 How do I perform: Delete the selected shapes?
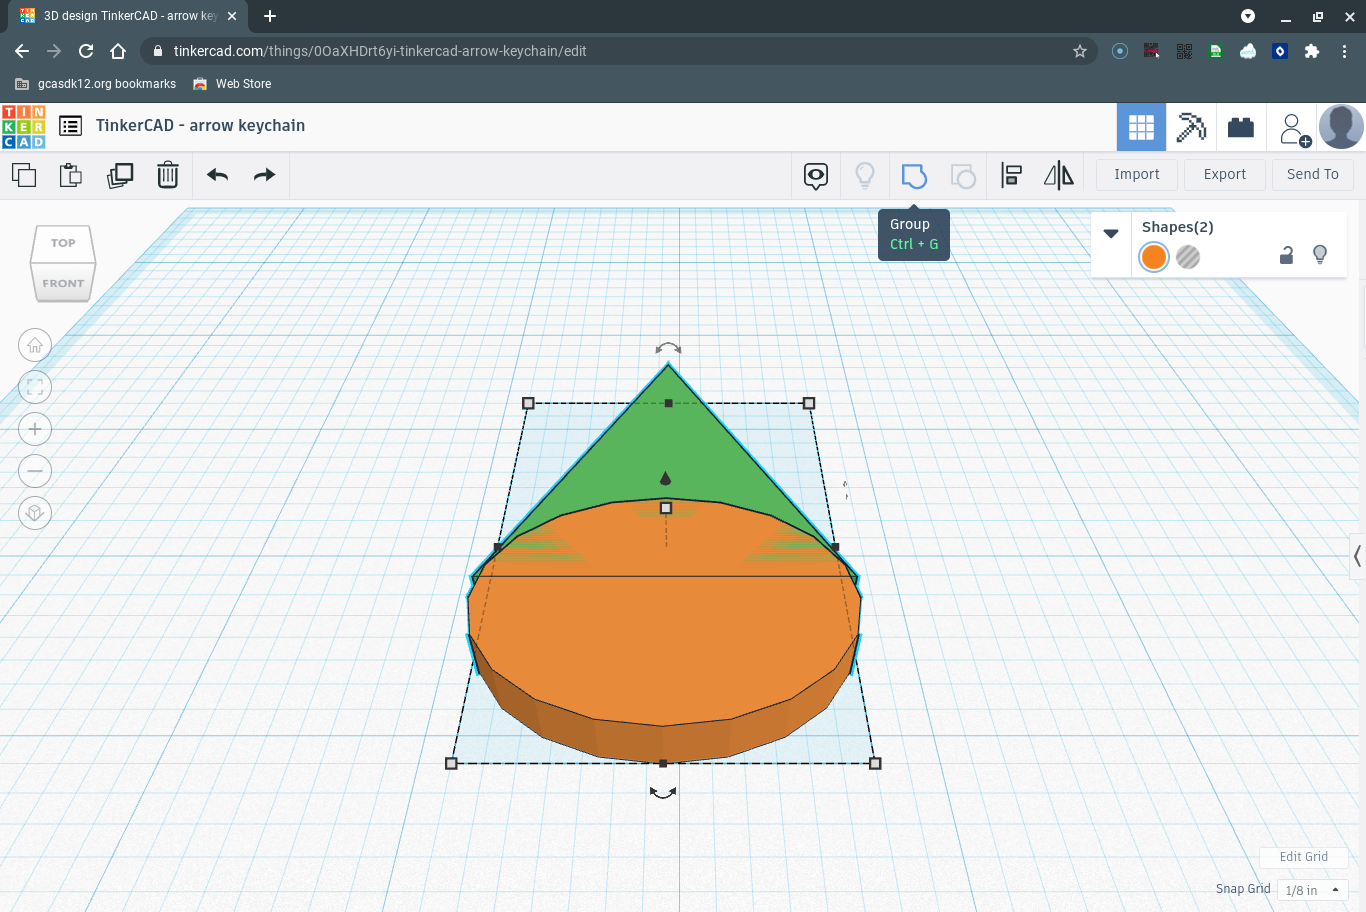coord(168,175)
